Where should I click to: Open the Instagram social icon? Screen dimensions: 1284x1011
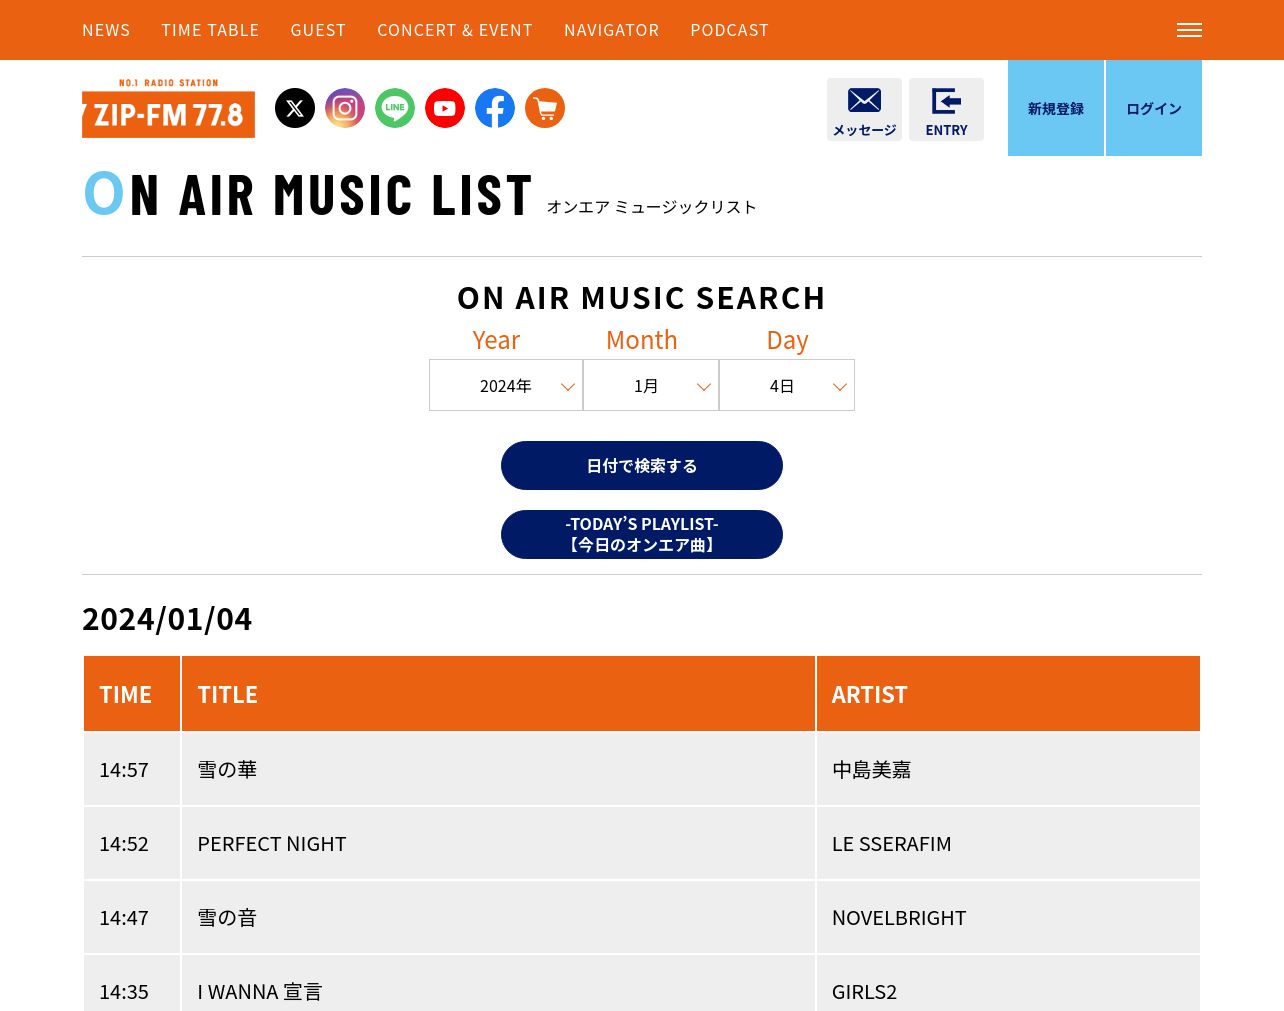(345, 108)
